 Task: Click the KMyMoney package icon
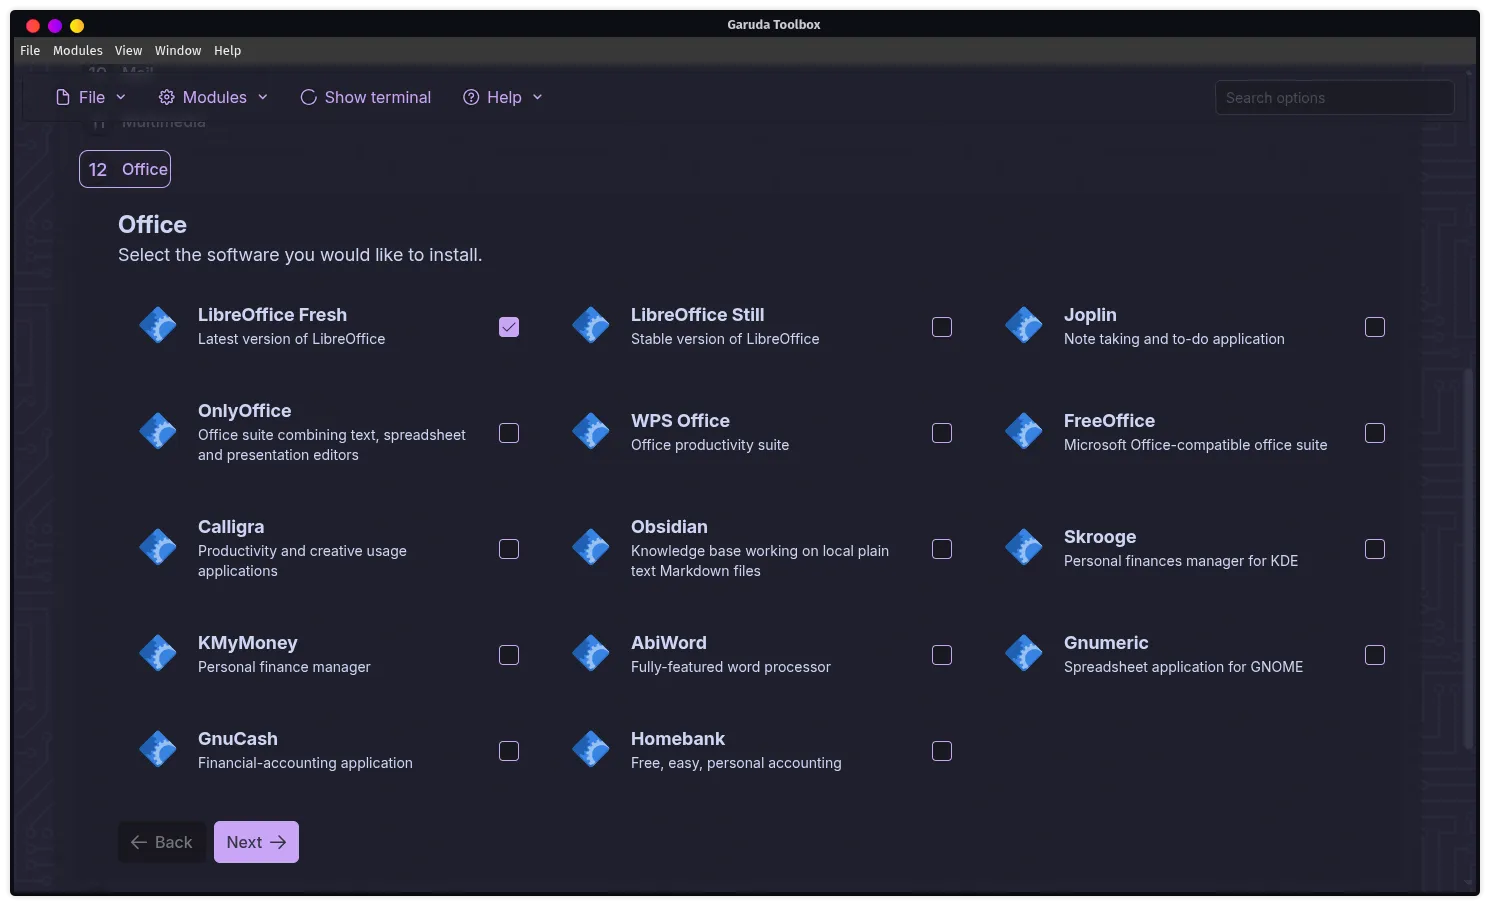pos(158,653)
